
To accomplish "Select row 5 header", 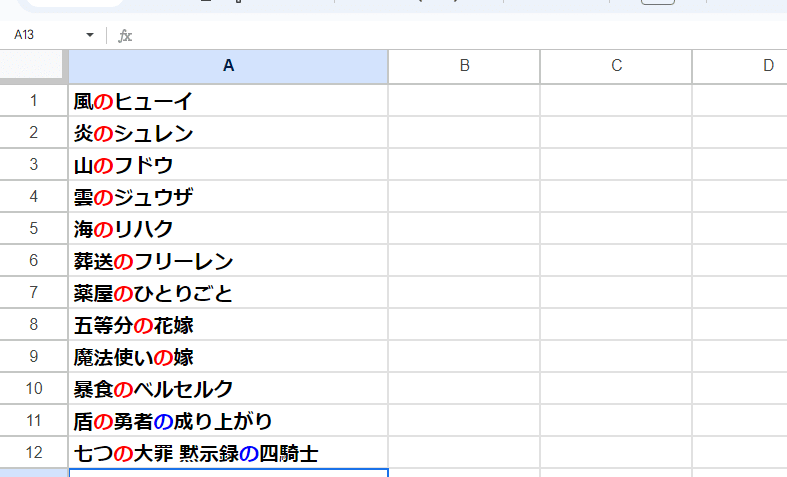I will coord(34,228).
